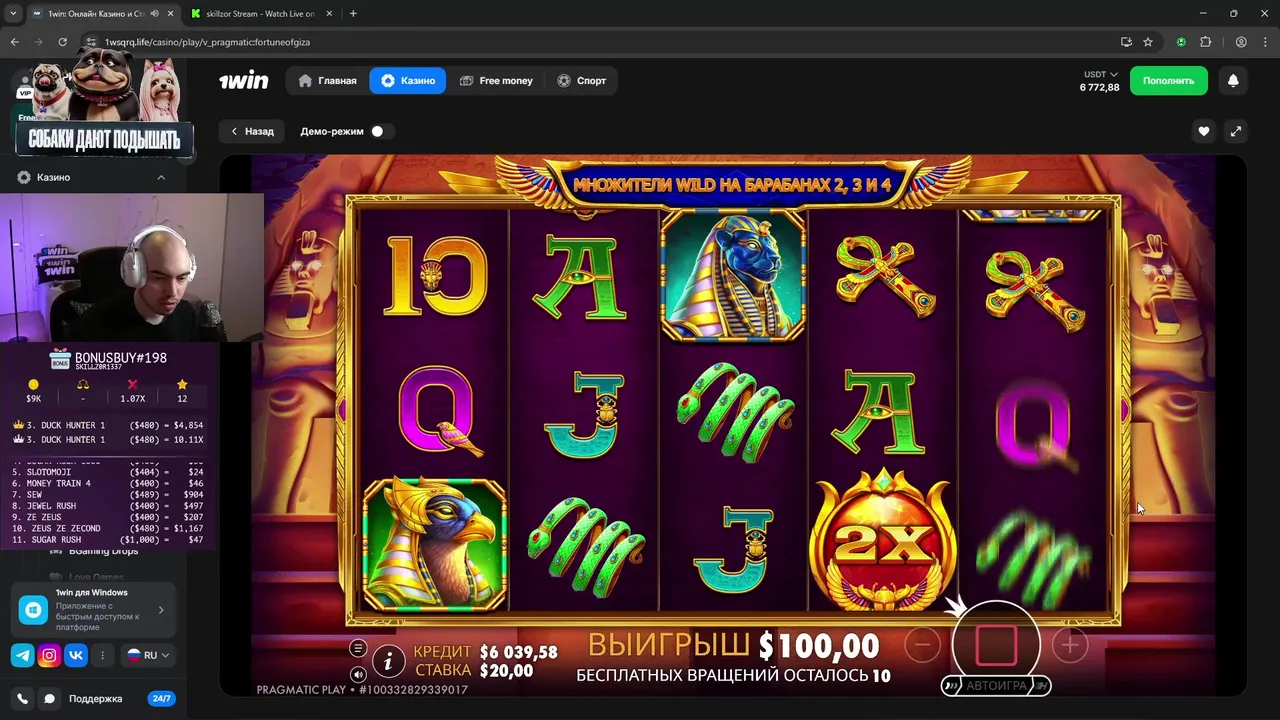Screen dimensions: 1280x720
Task: Select the Спорт menu item
Action: coord(582,81)
